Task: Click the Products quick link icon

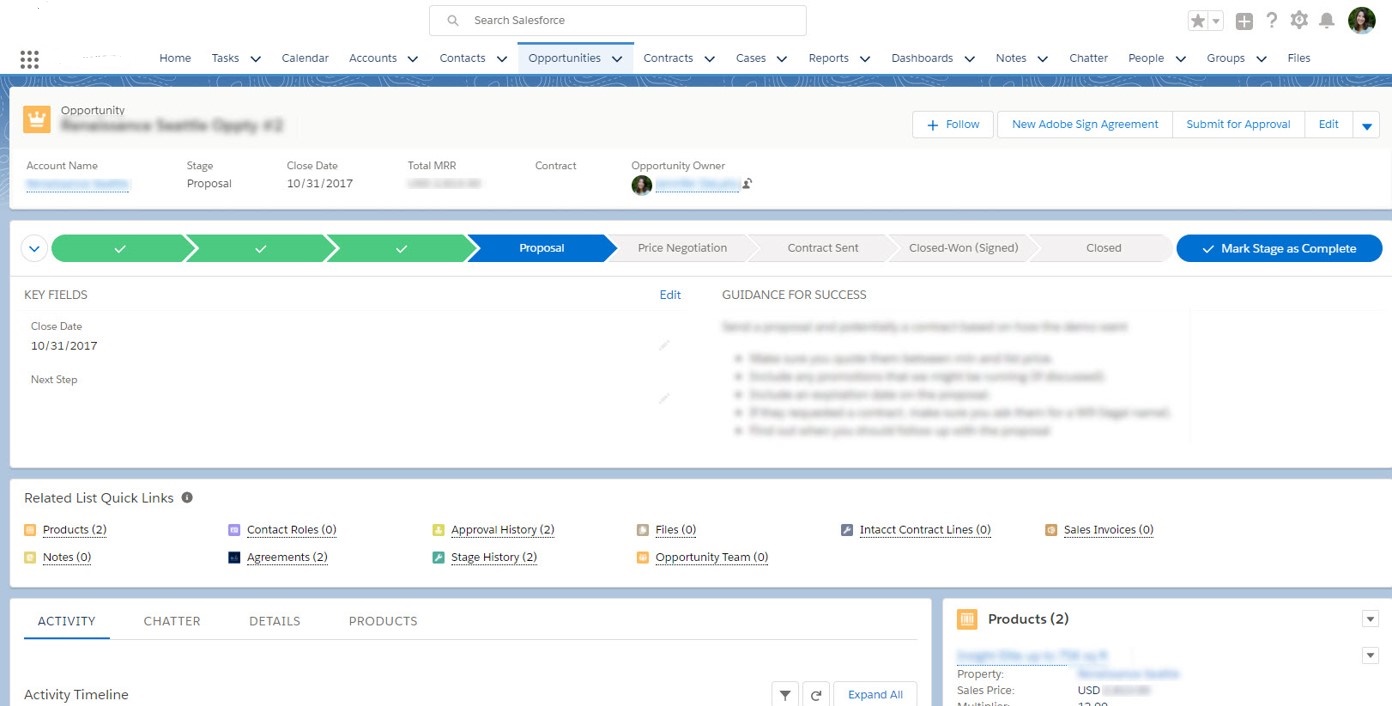Action: tap(30, 530)
